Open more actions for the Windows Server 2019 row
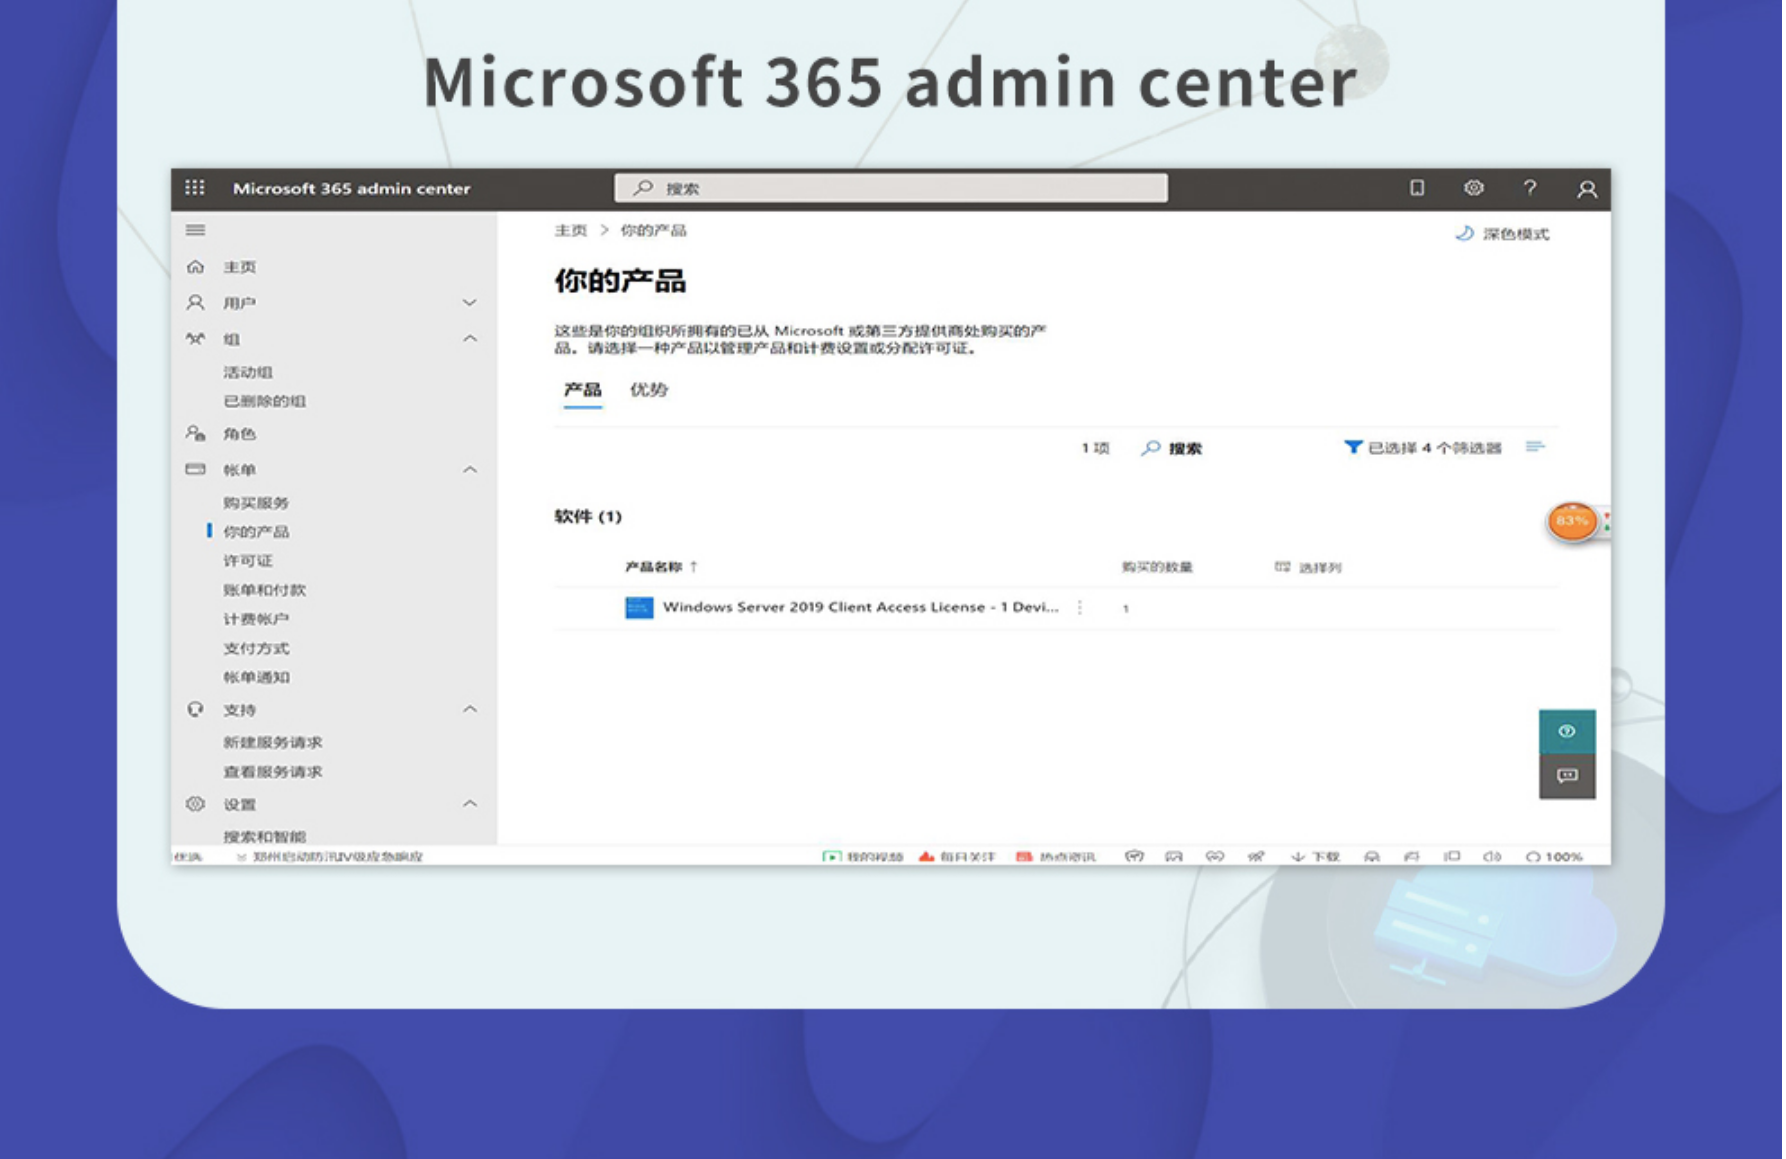 click(1080, 607)
